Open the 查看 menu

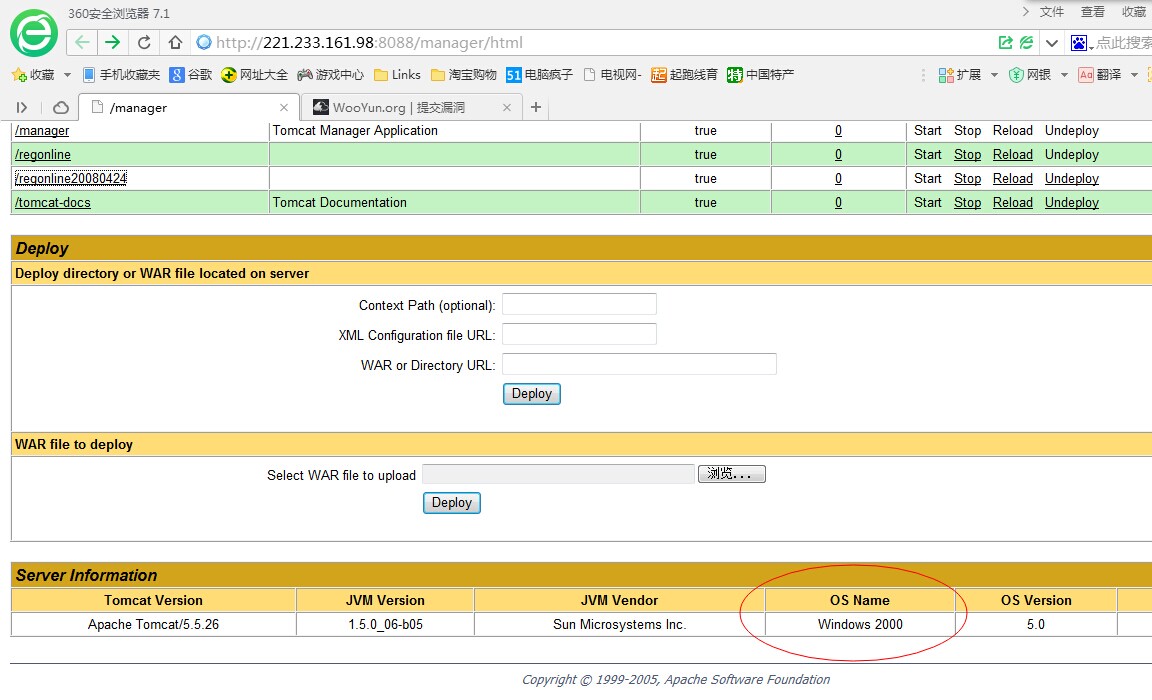tap(1092, 12)
